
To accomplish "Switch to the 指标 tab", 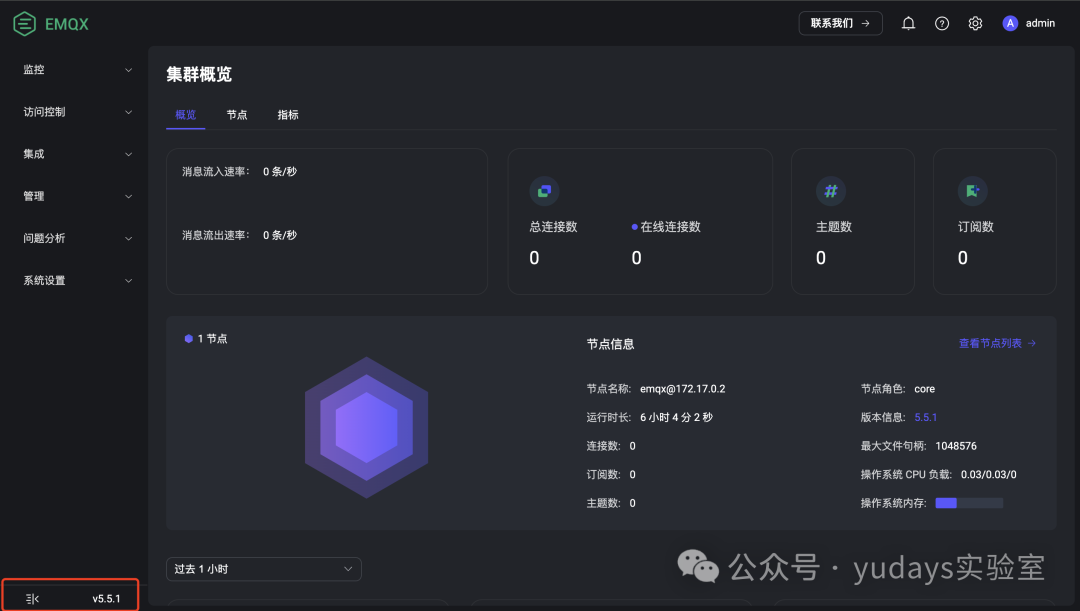I will click(x=288, y=115).
